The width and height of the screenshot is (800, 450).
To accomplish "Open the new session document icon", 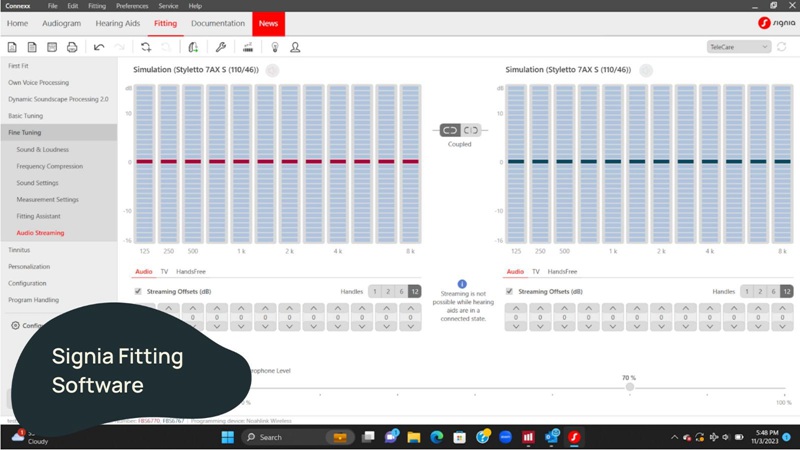I will pyautogui.click(x=12, y=47).
